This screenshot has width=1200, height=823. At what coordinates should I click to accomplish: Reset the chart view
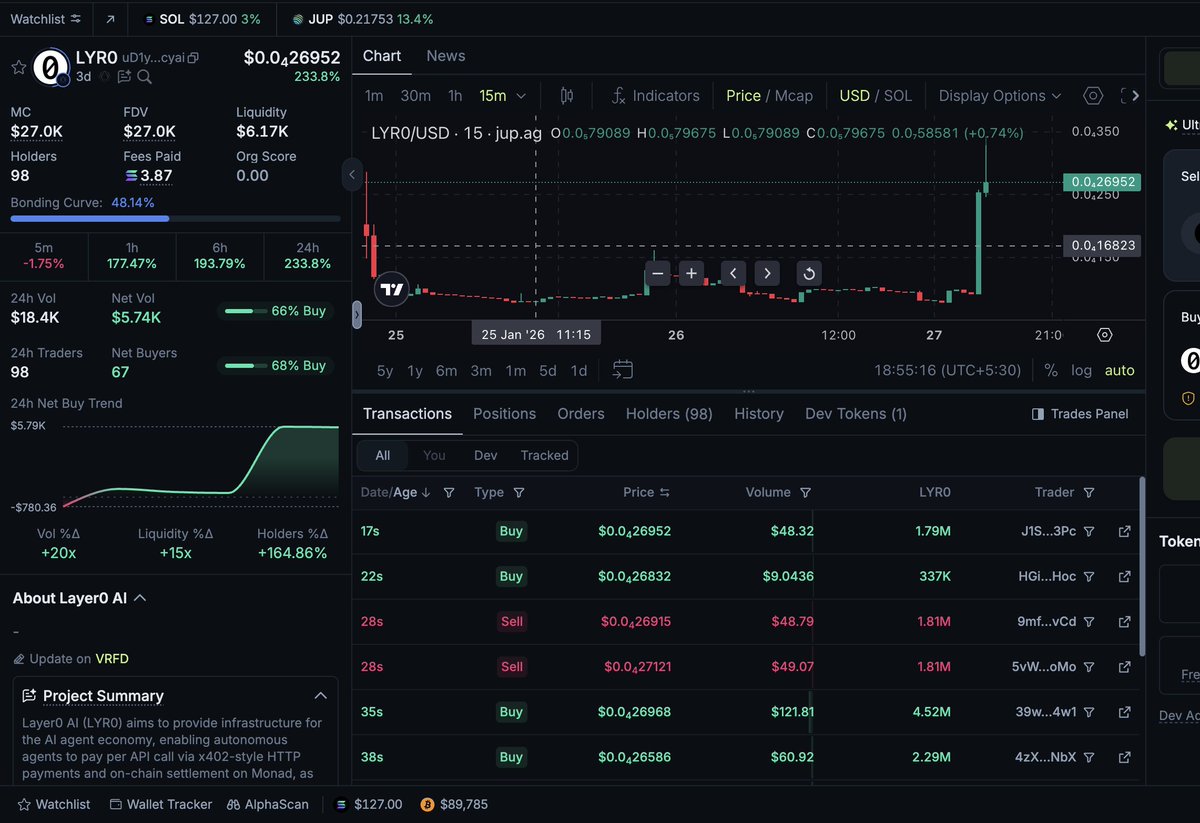[x=809, y=273]
